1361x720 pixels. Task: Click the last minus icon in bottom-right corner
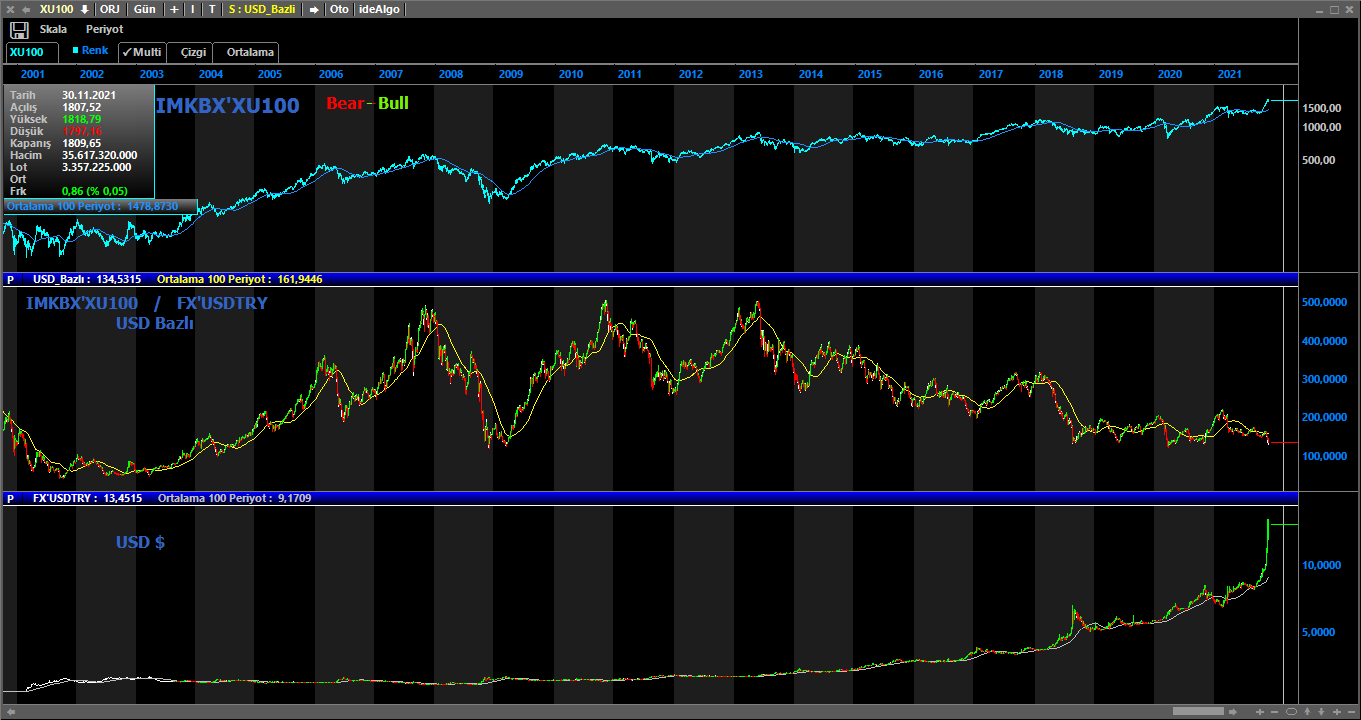(x=1351, y=711)
